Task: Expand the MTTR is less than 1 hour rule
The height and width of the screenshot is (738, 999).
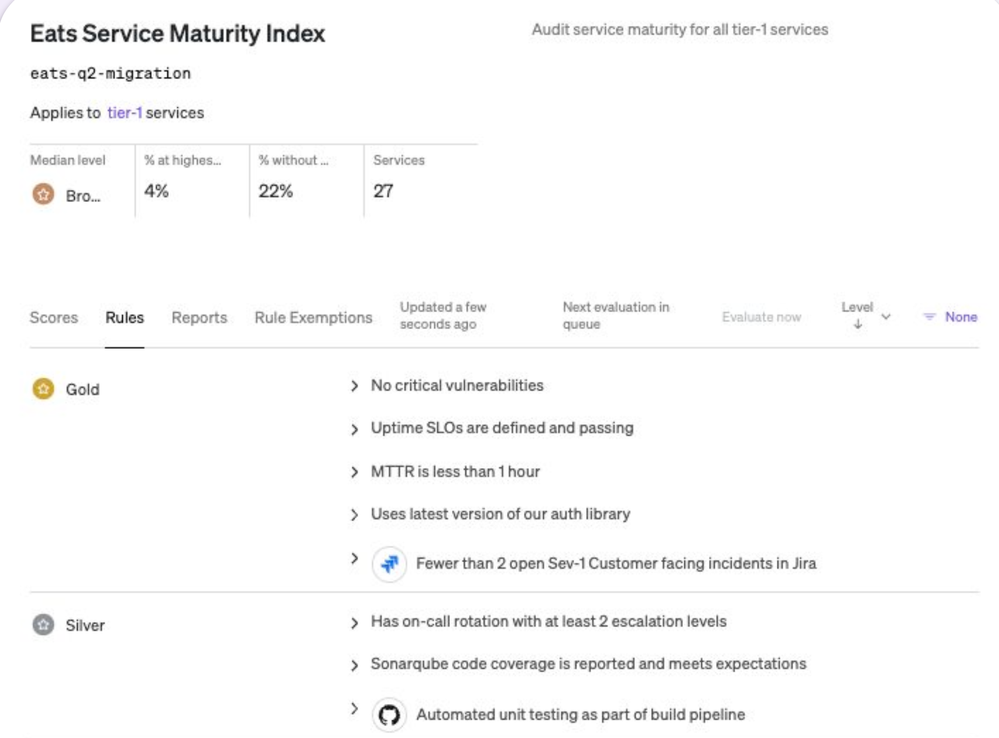Action: click(354, 472)
